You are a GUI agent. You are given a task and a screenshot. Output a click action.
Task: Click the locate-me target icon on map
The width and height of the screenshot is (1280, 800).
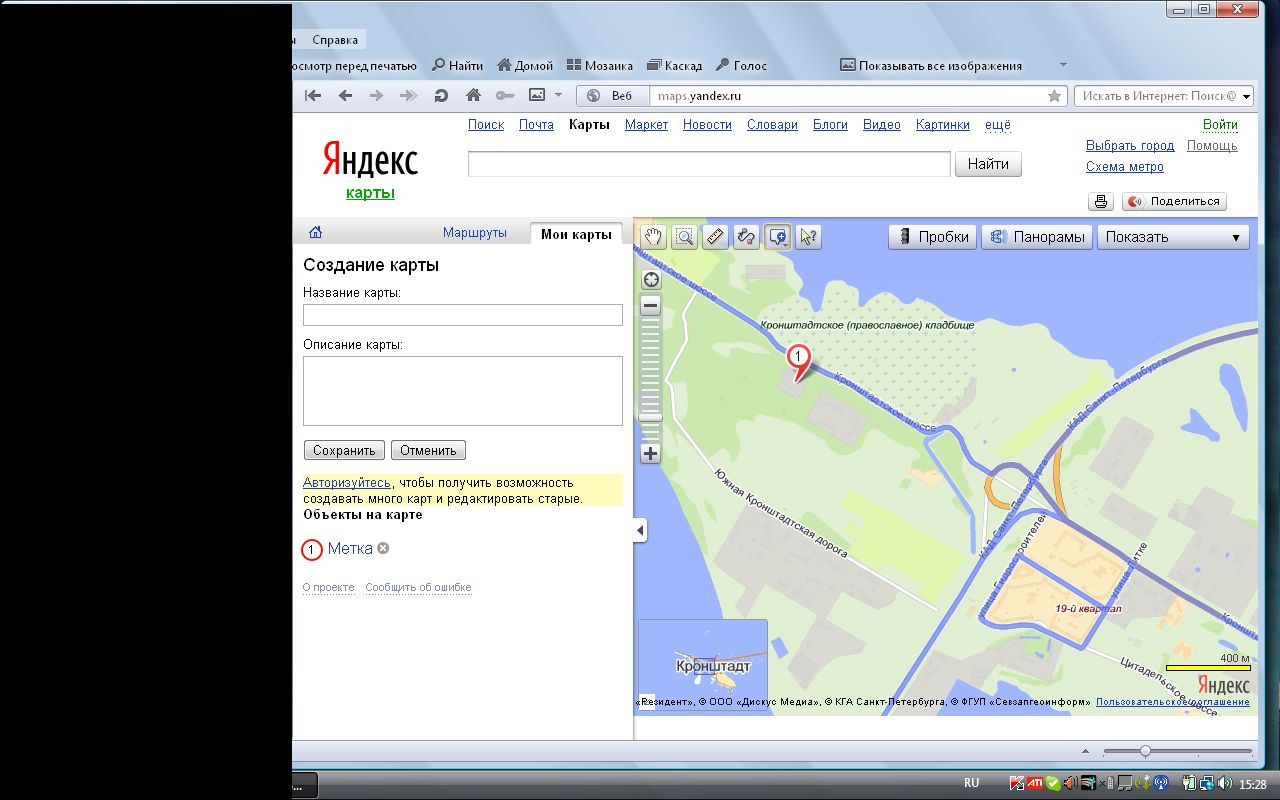pos(651,280)
